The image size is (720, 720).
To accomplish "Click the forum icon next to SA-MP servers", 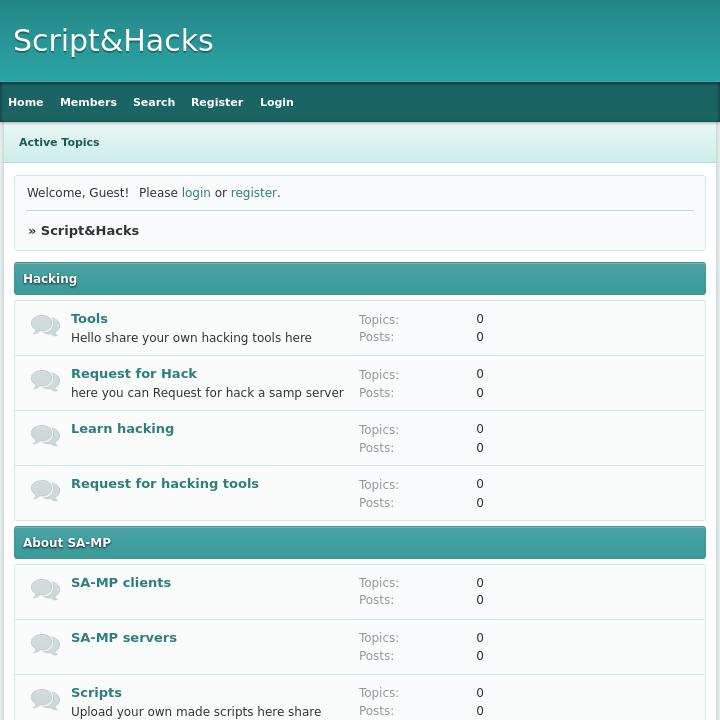I will (45, 645).
